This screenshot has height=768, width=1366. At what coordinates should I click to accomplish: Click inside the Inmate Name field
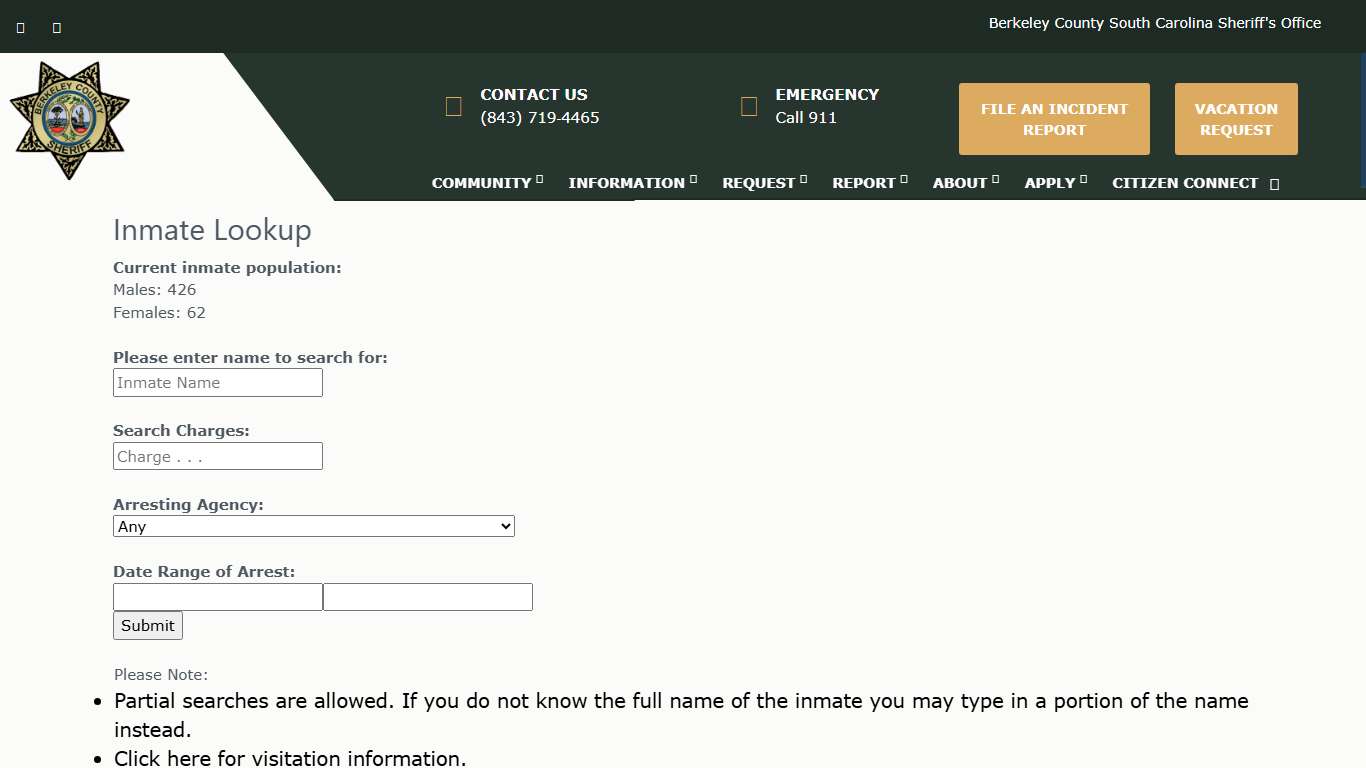point(217,382)
